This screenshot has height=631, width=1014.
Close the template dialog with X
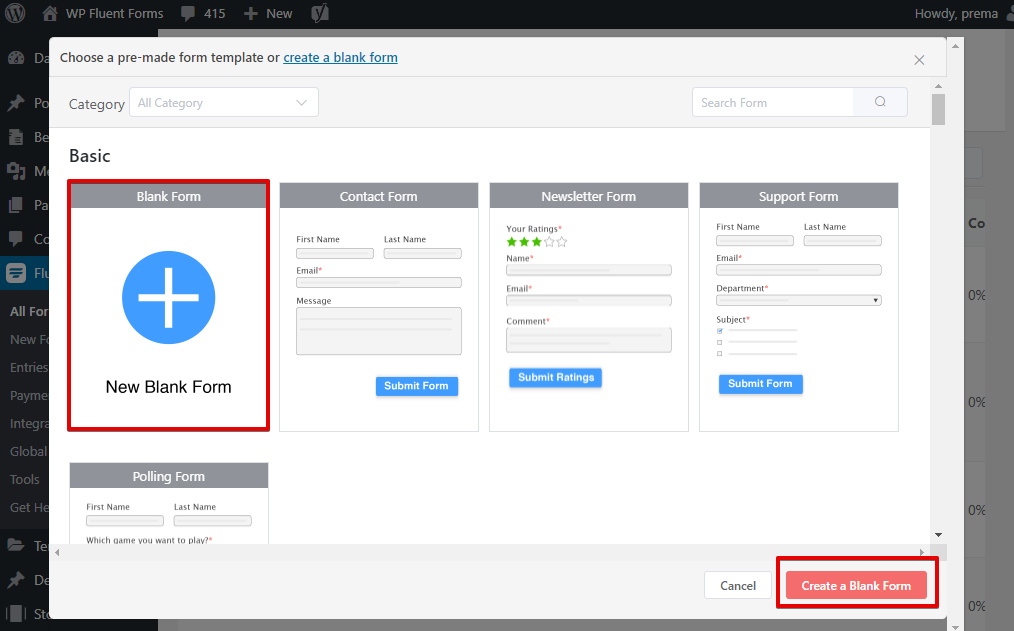919,60
